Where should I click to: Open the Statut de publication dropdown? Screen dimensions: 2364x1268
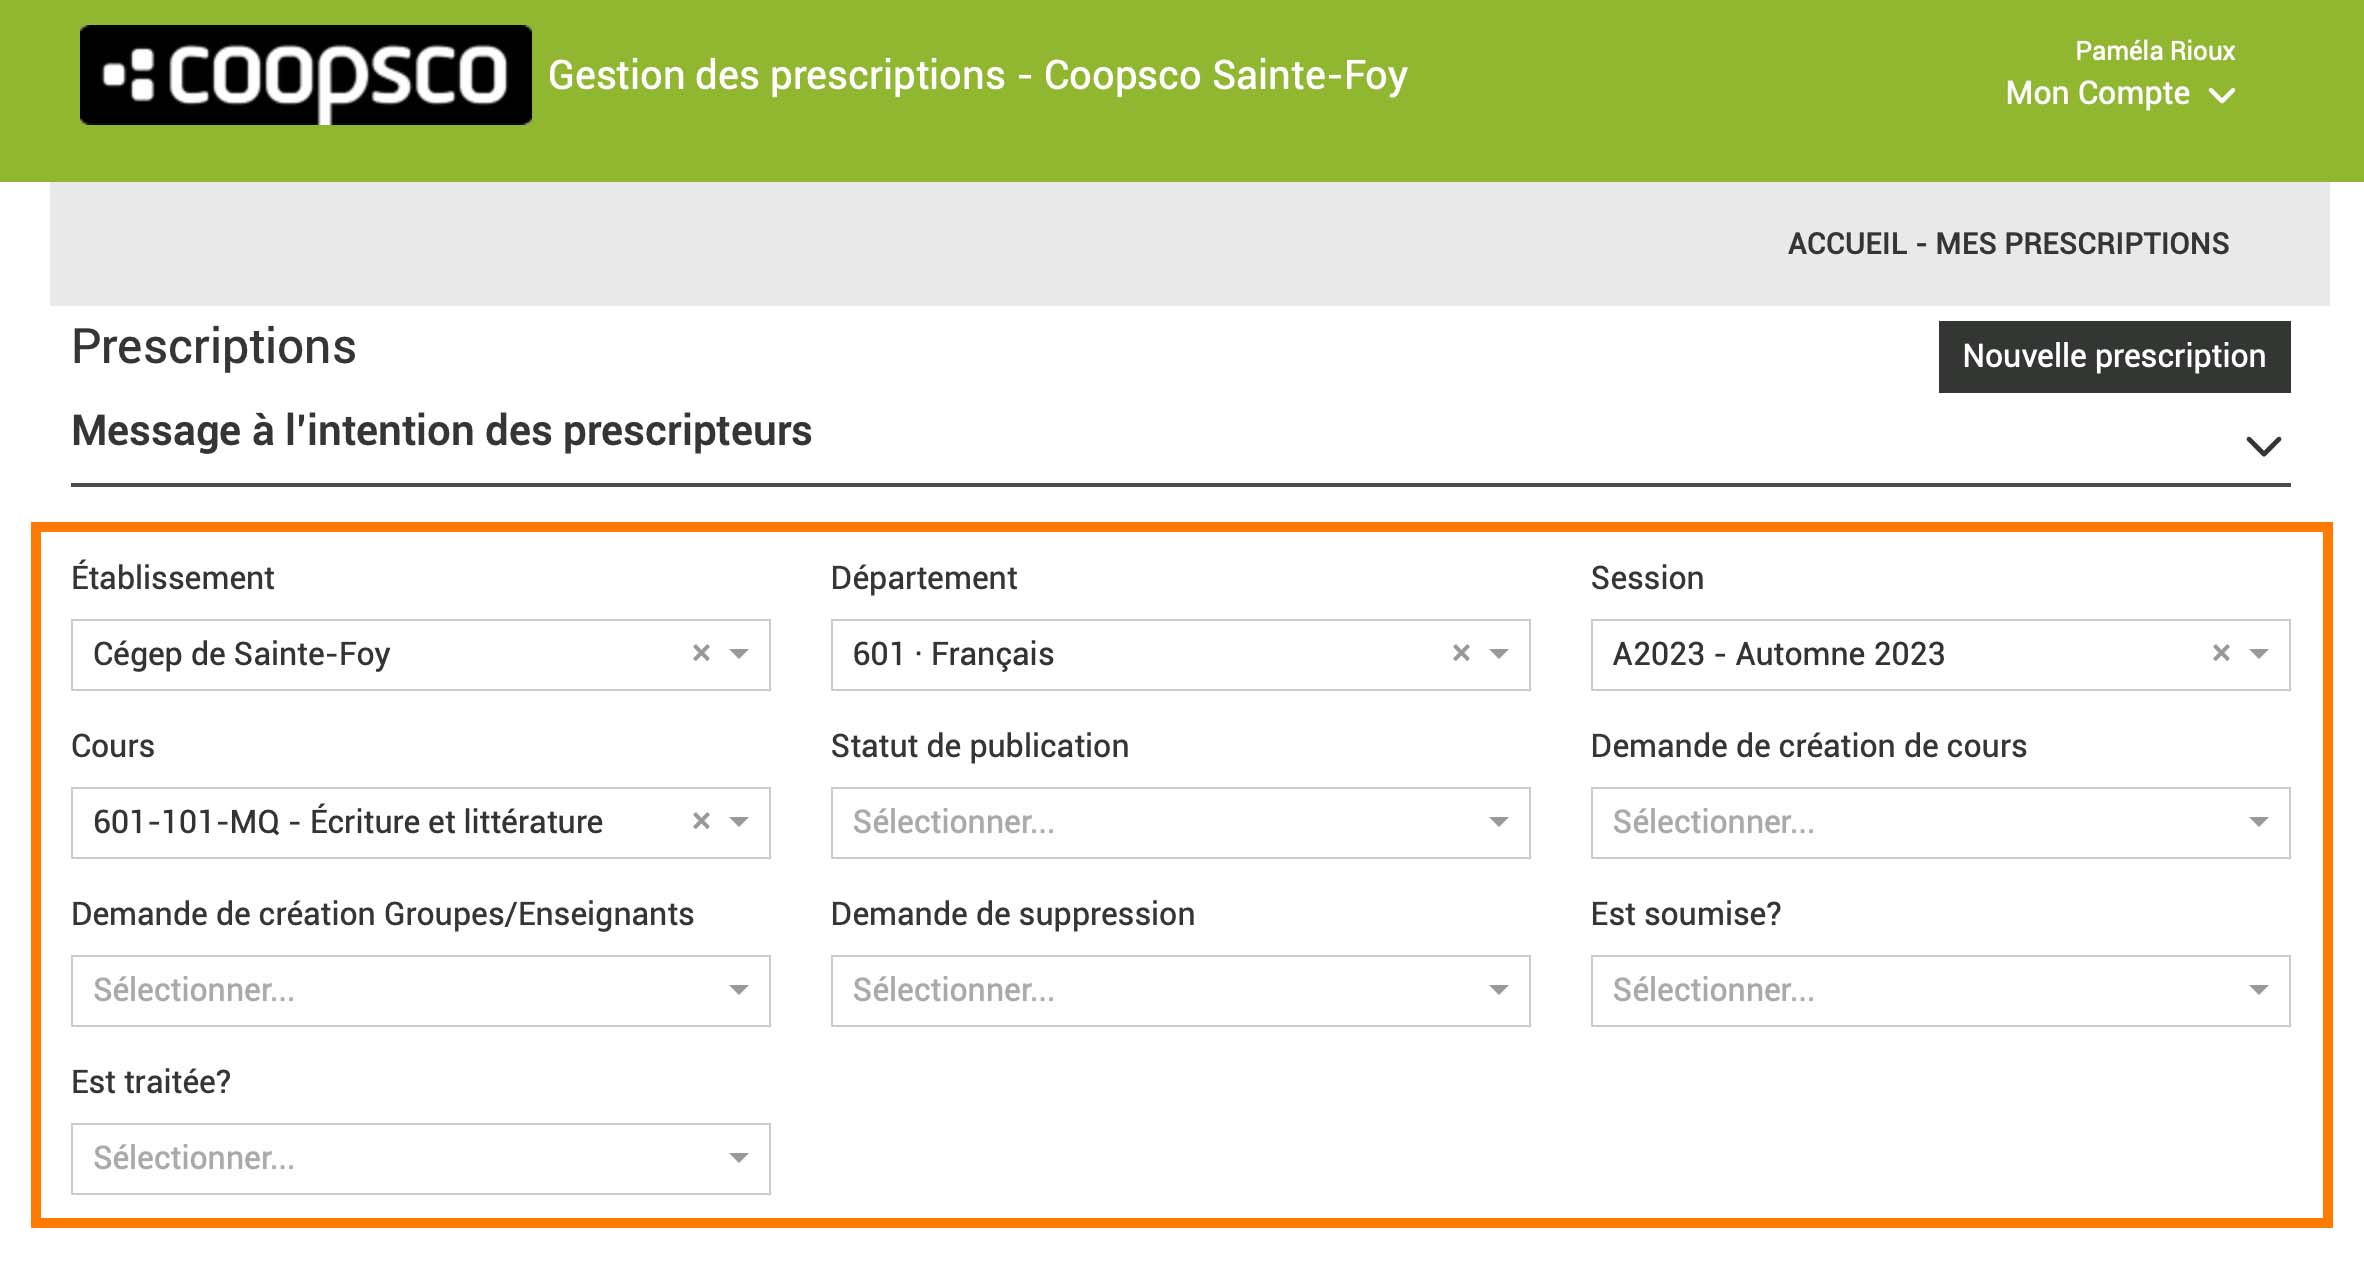tap(1180, 822)
